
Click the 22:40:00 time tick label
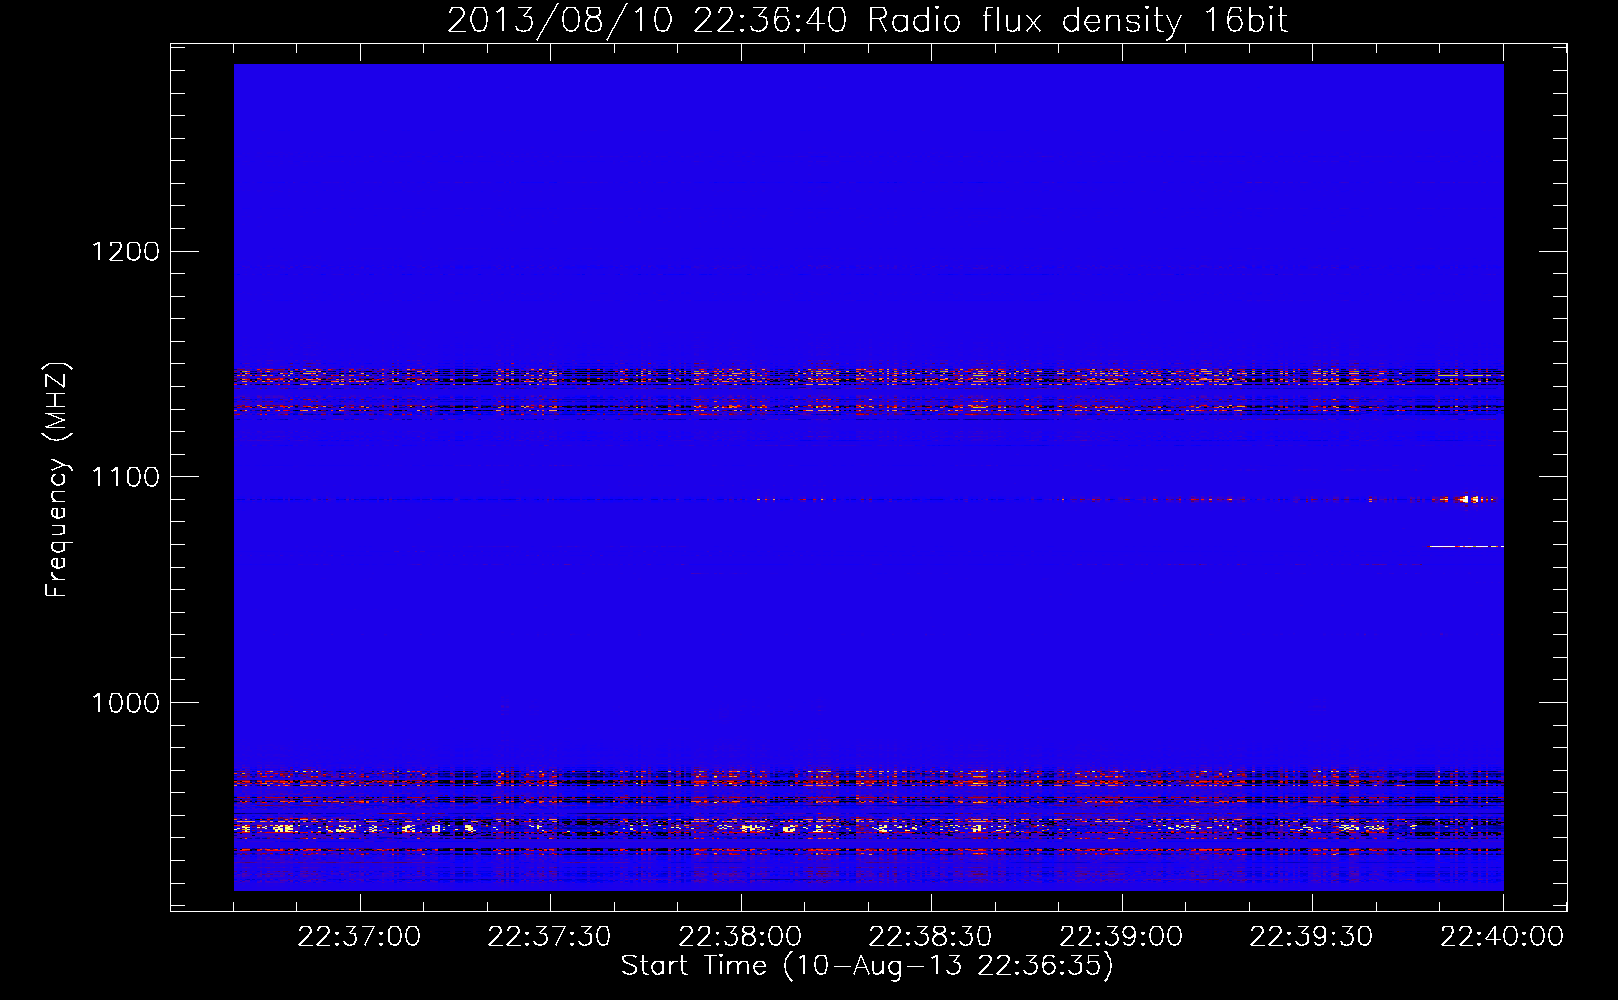coord(1502,937)
